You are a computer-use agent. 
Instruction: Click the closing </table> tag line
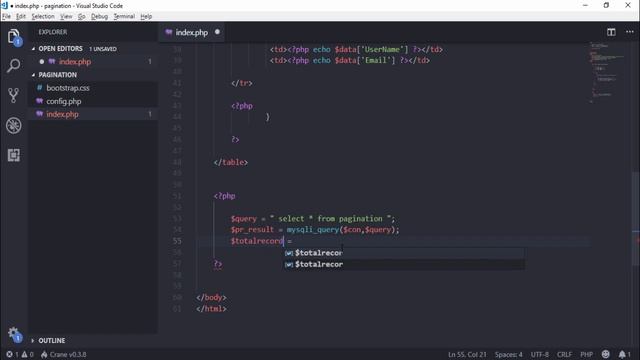(230, 162)
